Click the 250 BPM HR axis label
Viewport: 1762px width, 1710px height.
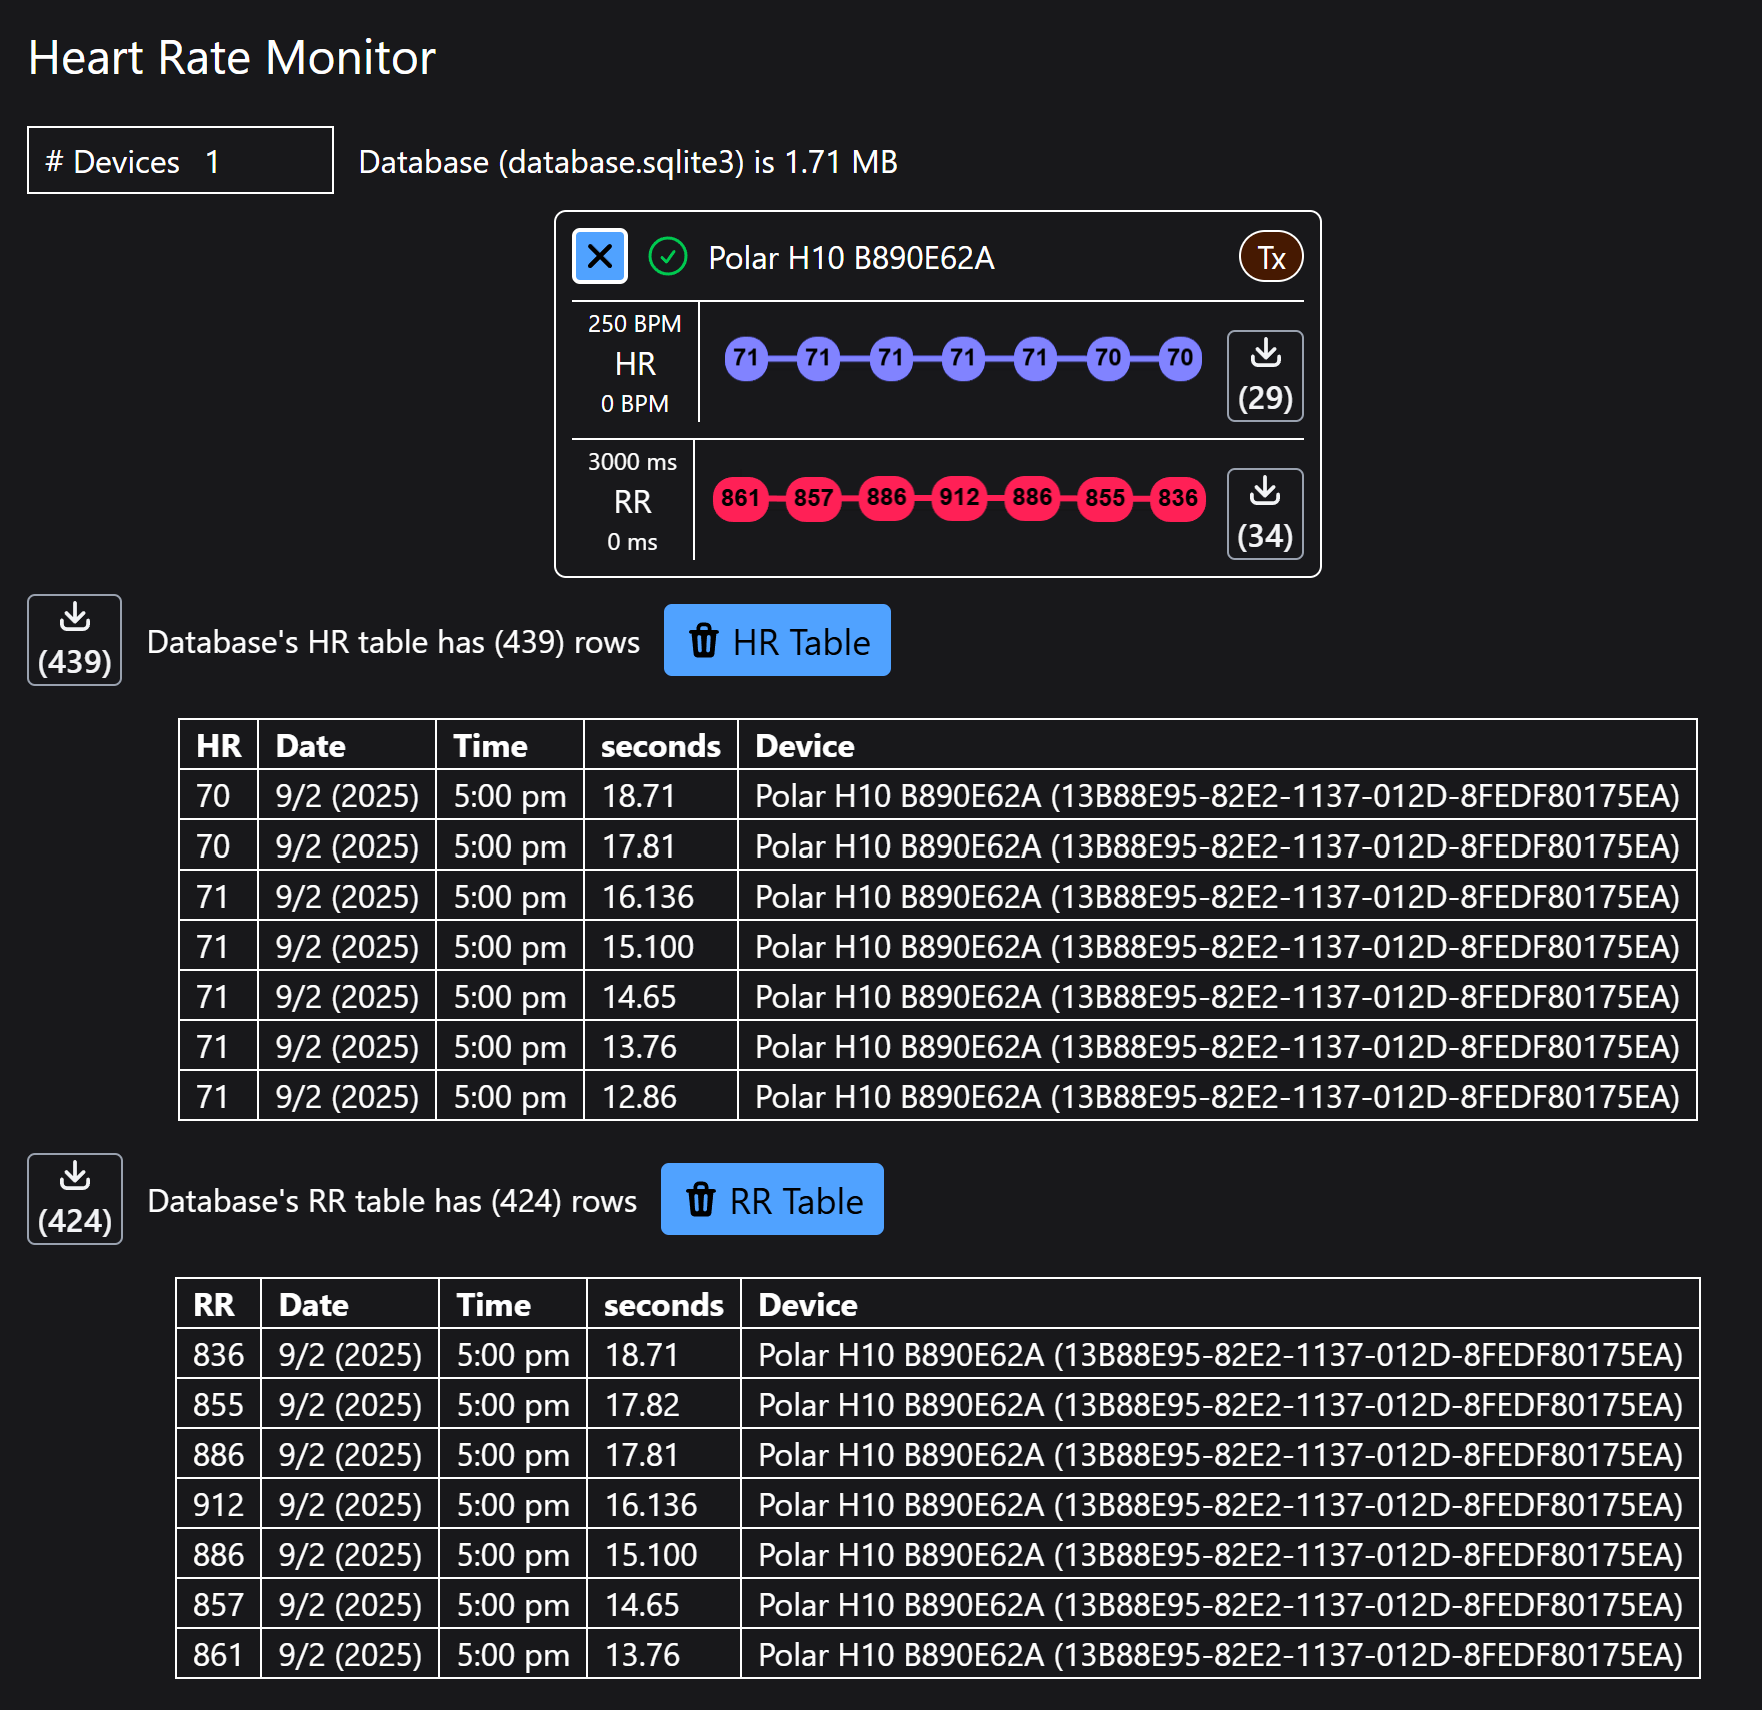[634, 323]
